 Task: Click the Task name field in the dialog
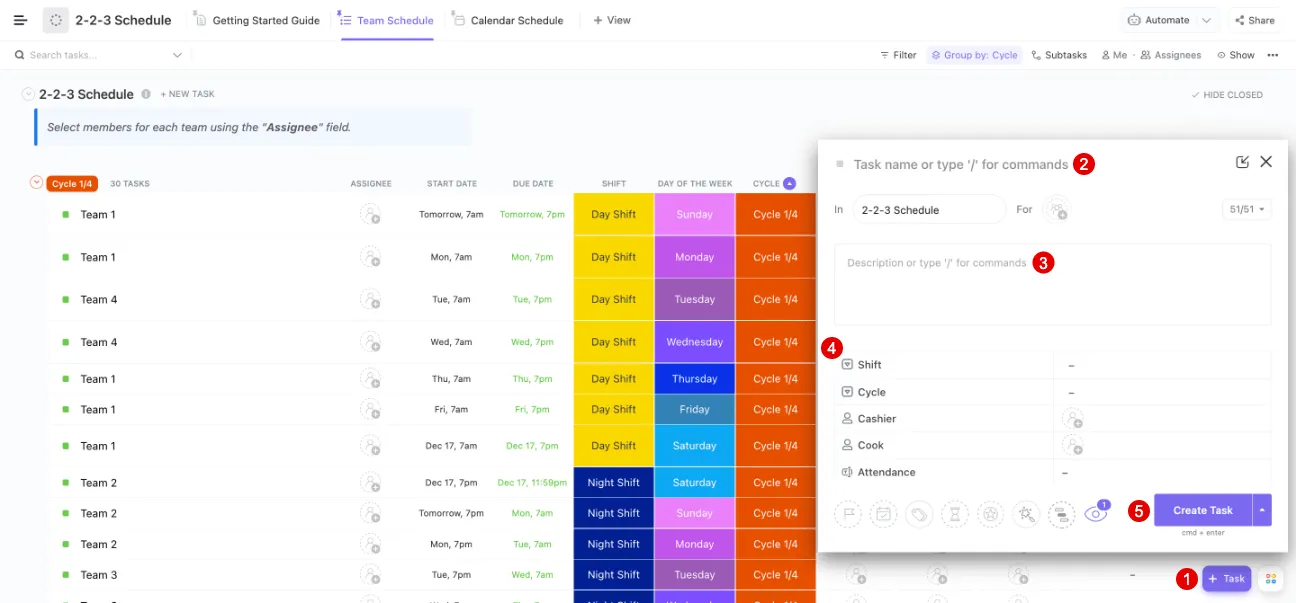click(960, 164)
